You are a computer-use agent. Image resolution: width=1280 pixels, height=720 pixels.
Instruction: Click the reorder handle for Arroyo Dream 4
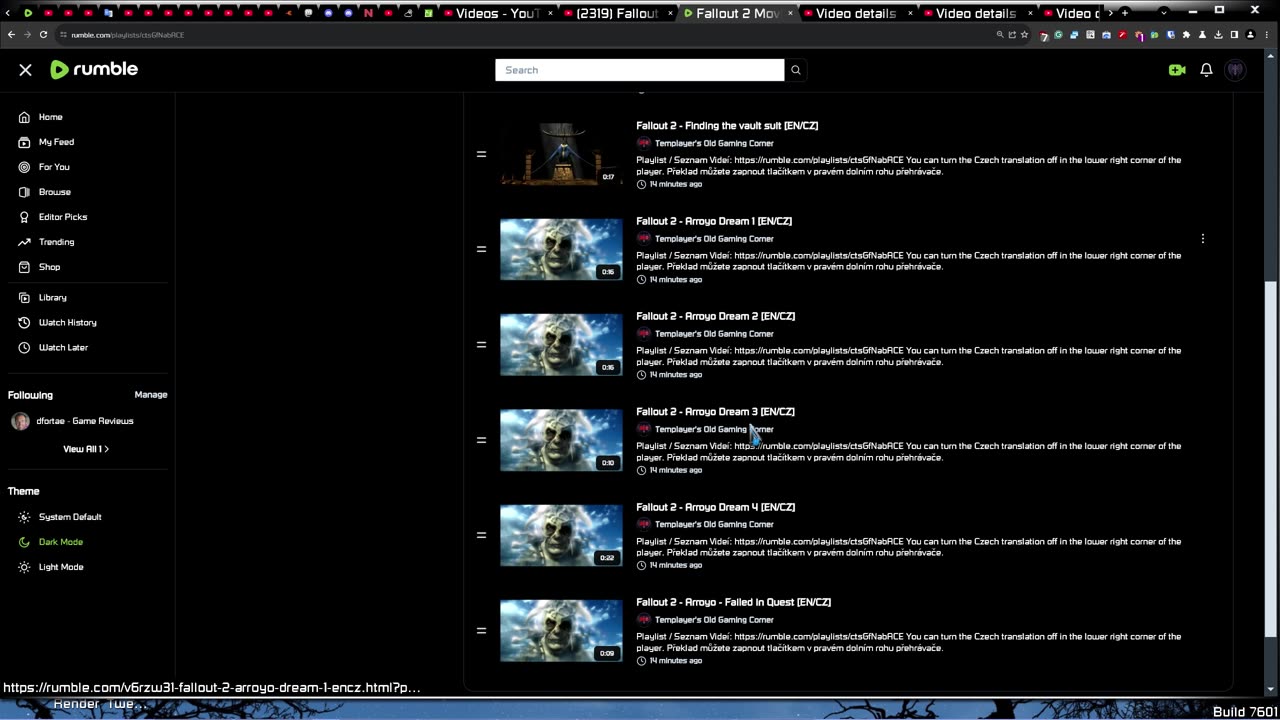481,535
